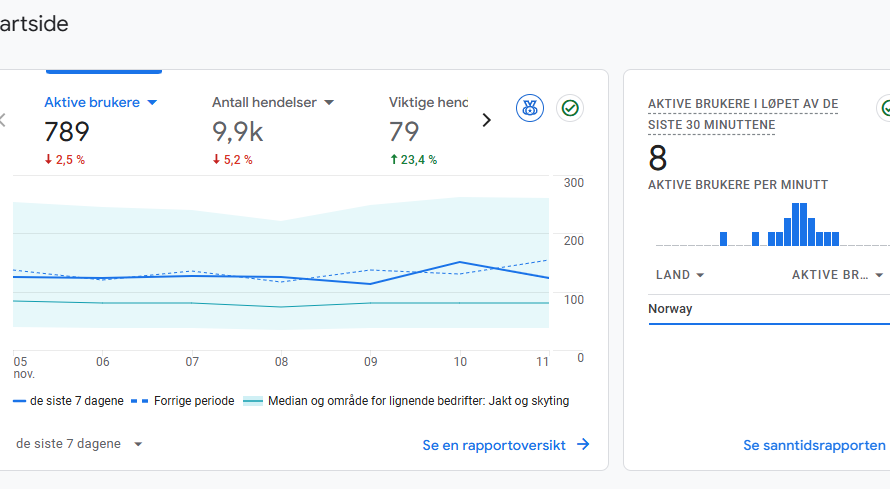The height and width of the screenshot is (489, 890).
Task: Click the green checkmark icon beside the medal
Action: (x=570, y=108)
